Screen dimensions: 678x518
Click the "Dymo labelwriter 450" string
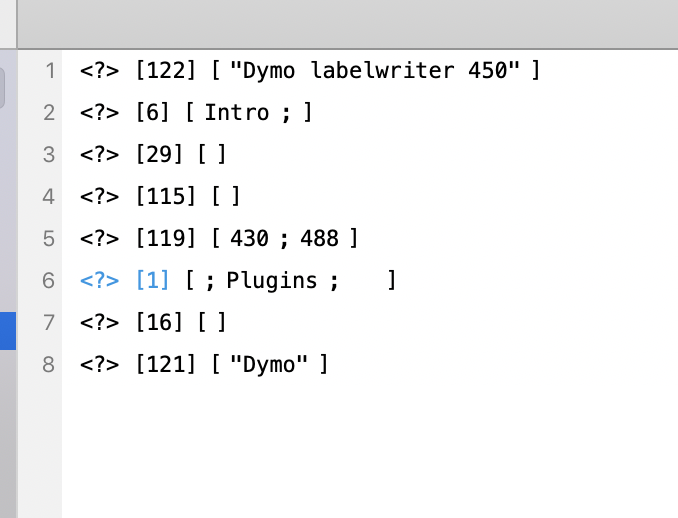(x=375, y=70)
